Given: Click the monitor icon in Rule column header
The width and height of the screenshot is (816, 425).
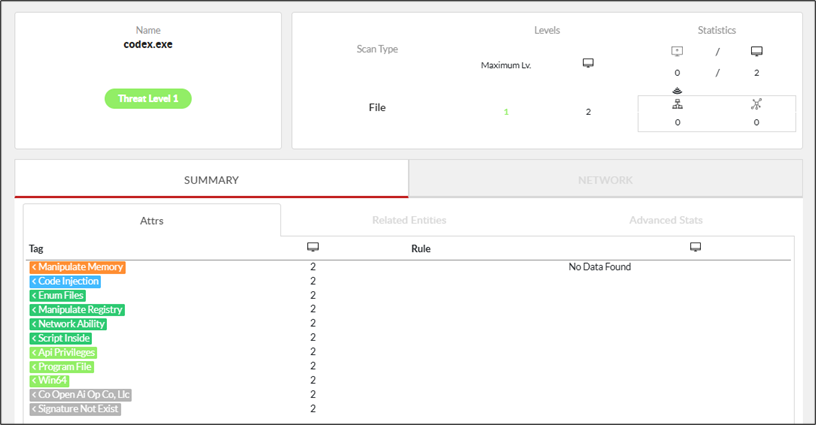Looking at the screenshot, I should [695, 247].
